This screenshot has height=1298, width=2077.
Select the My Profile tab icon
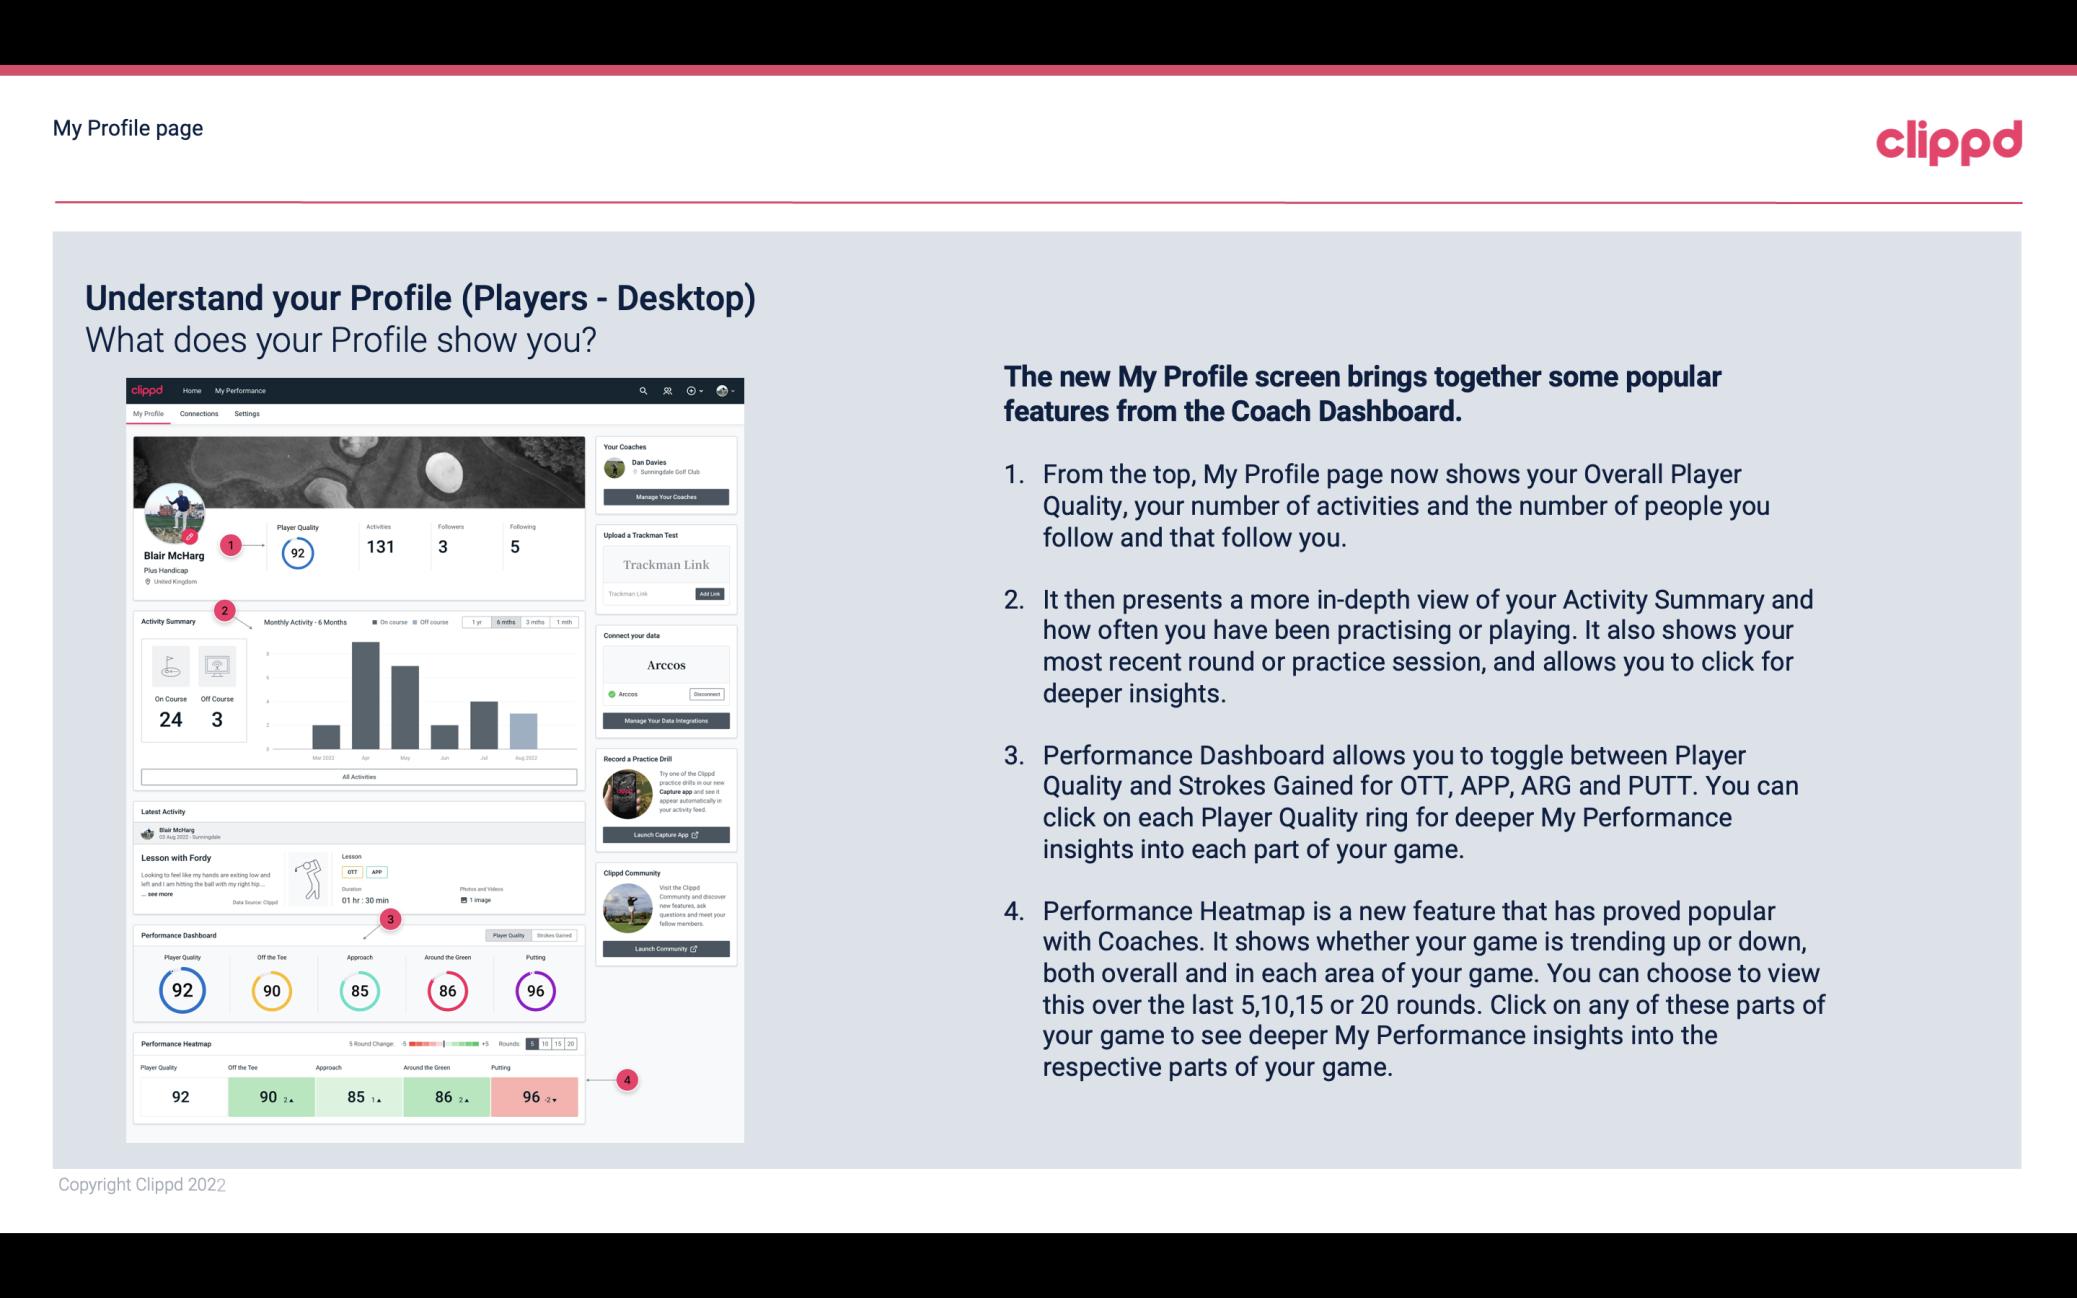[x=148, y=414]
